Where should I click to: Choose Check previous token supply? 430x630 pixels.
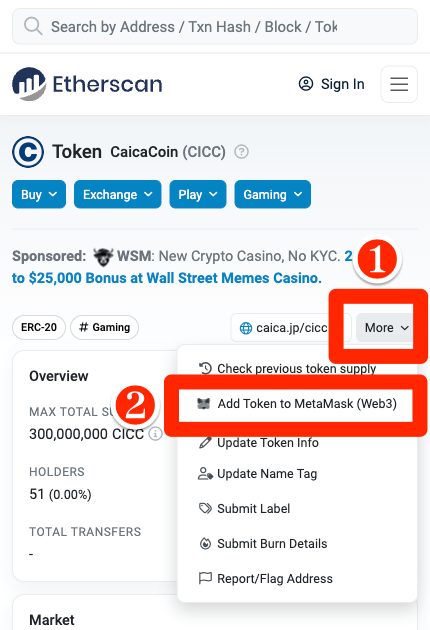point(297,368)
